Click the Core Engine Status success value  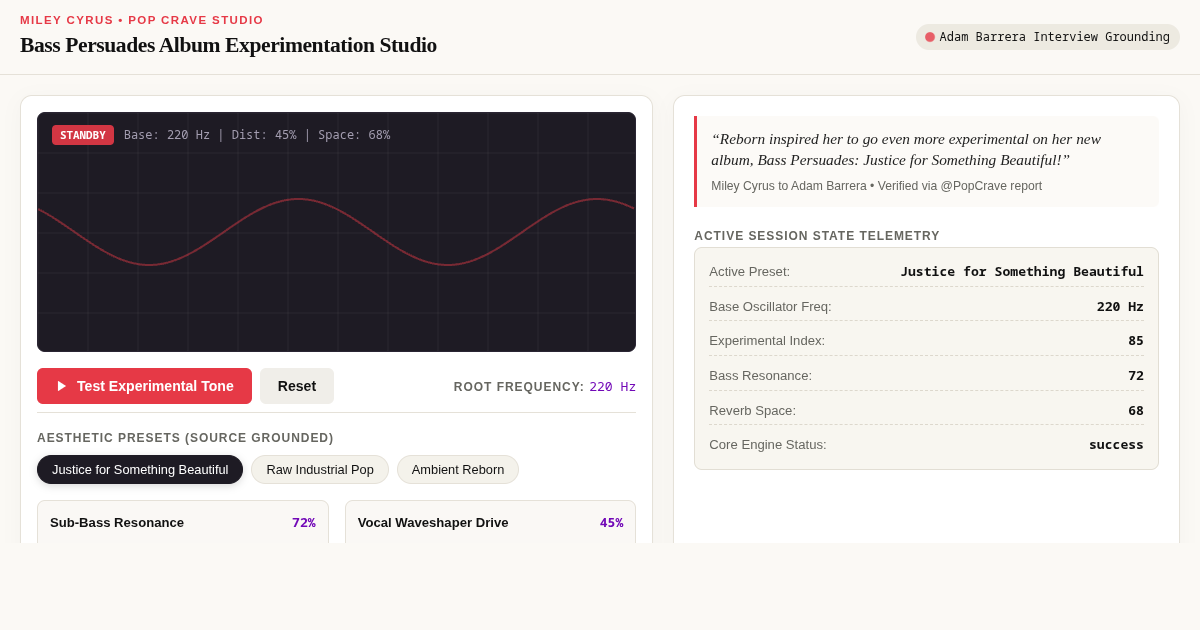[1116, 444]
